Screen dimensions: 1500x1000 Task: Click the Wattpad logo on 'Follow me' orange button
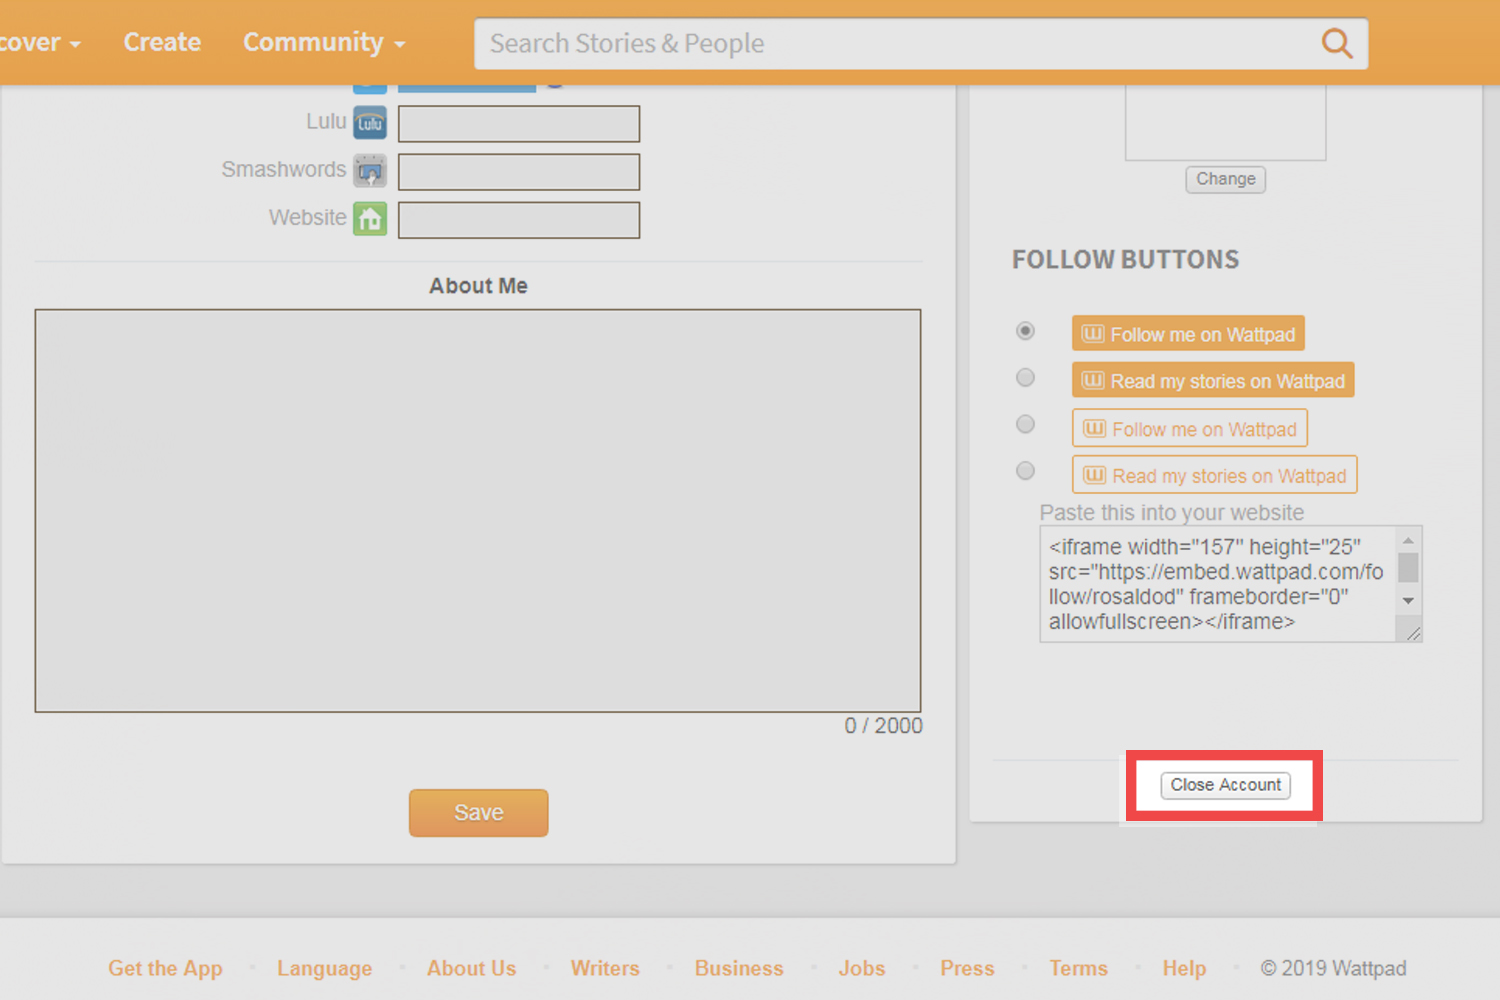(x=1092, y=333)
